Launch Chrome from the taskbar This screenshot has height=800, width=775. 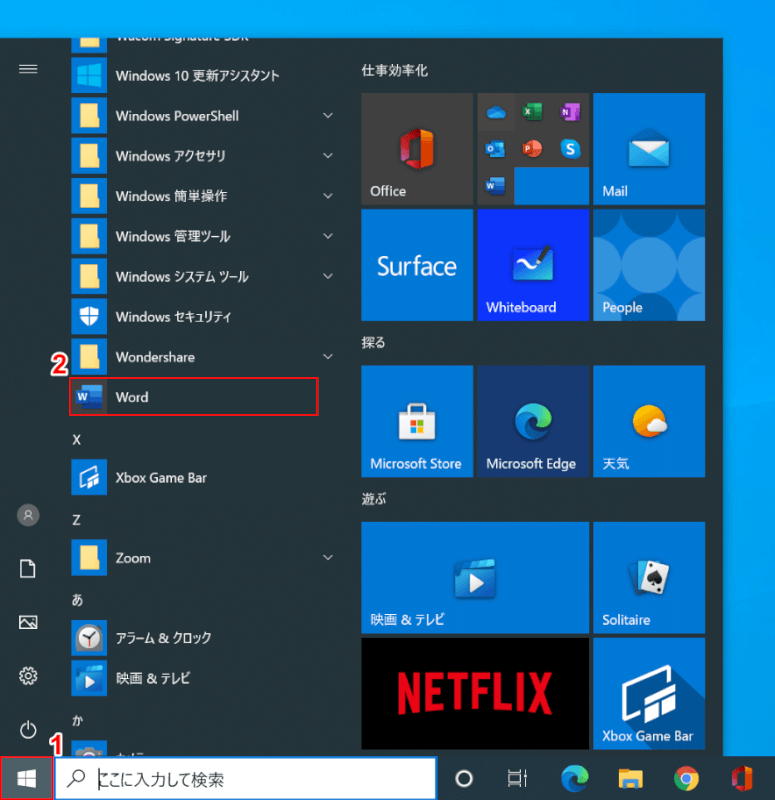coord(686,779)
